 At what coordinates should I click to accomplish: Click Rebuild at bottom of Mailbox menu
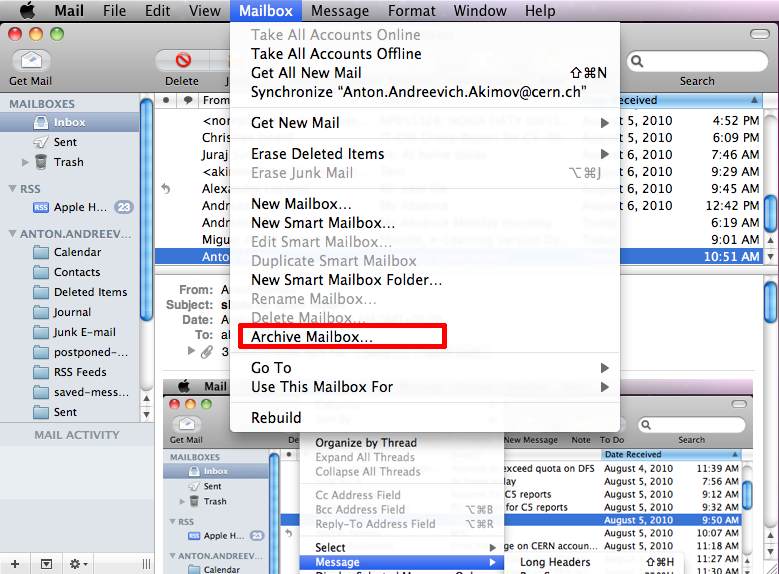tap(276, 418)
